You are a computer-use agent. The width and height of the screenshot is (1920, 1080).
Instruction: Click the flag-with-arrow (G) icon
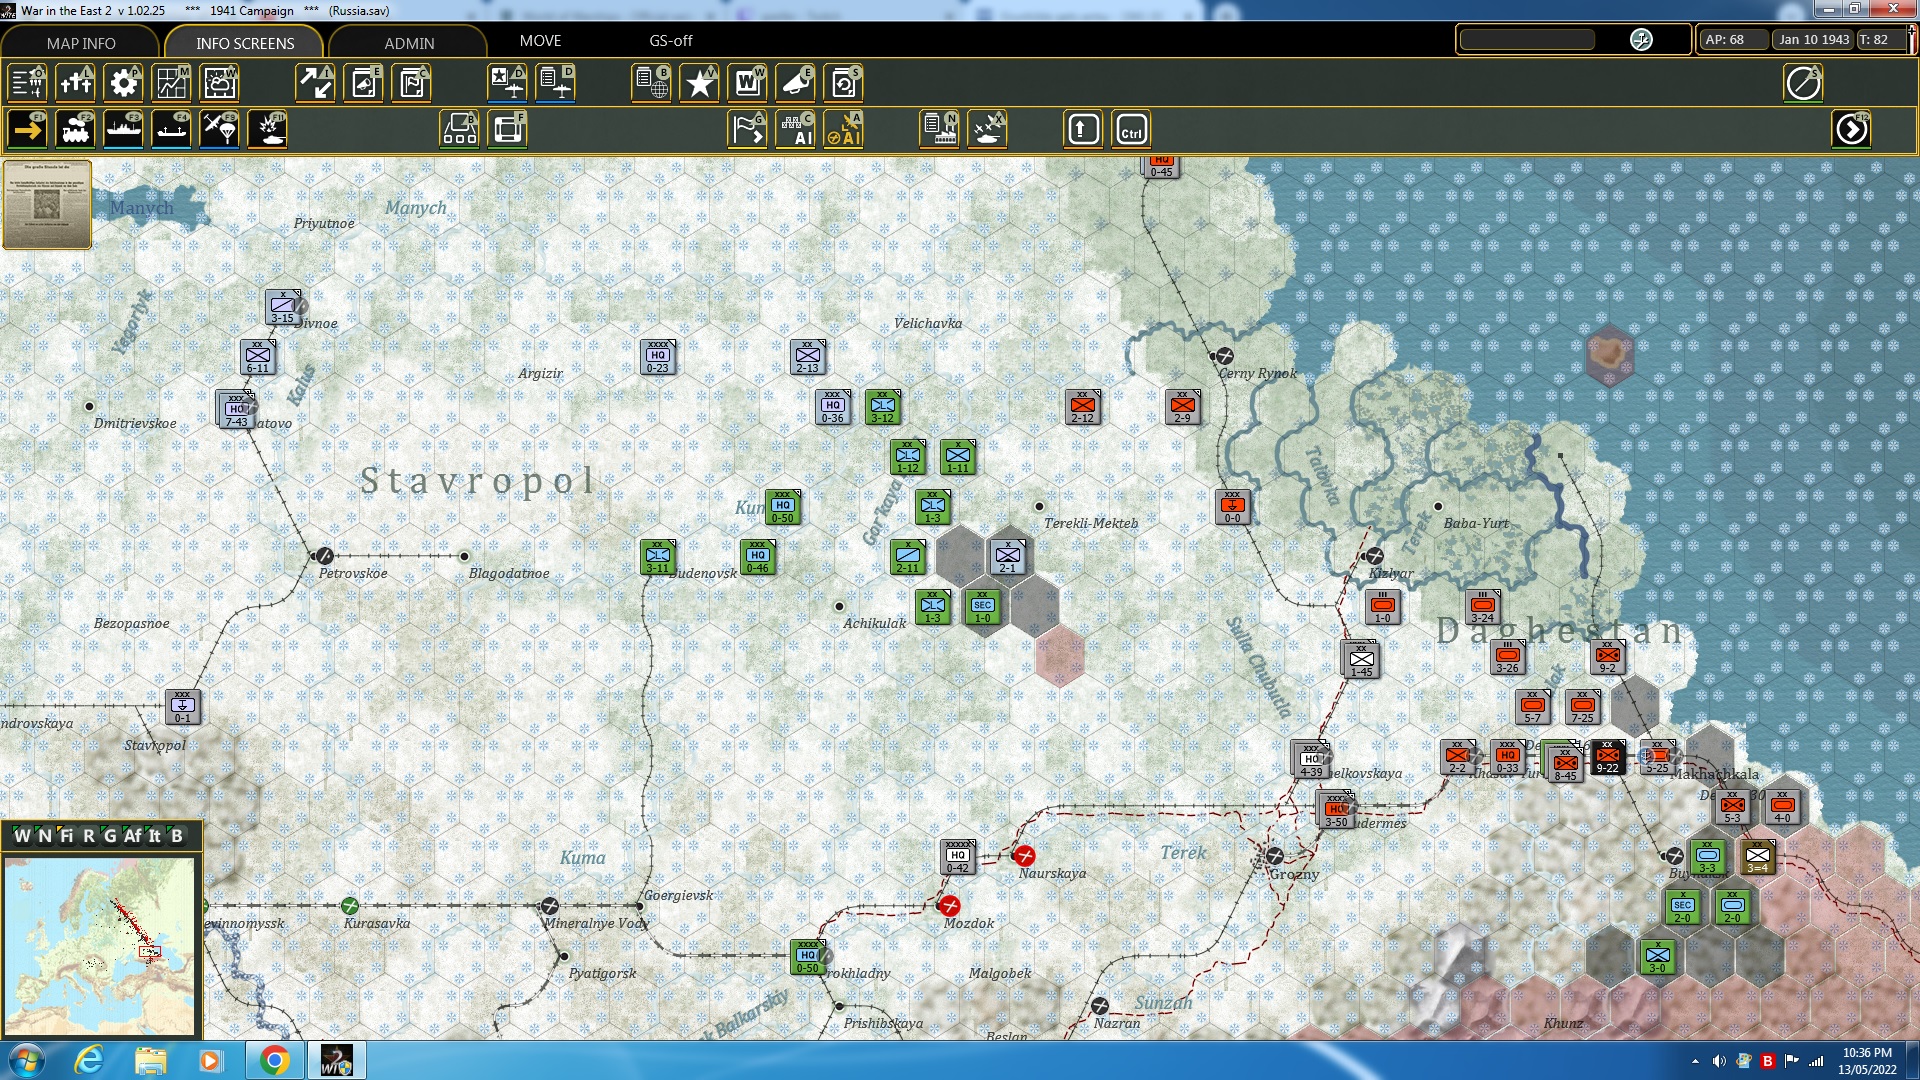coord(747,129)
